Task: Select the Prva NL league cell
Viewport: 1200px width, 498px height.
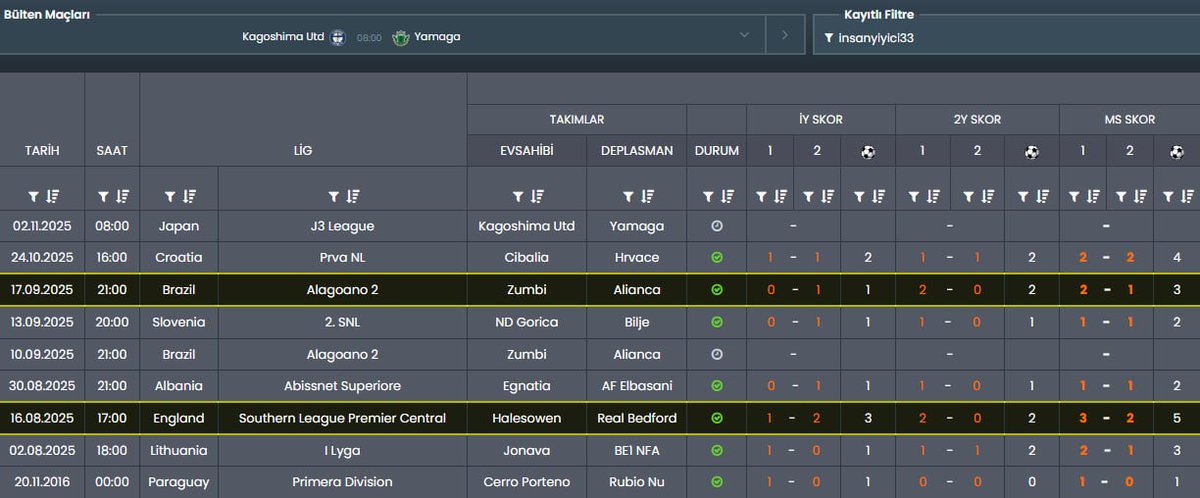Action: 343,258
